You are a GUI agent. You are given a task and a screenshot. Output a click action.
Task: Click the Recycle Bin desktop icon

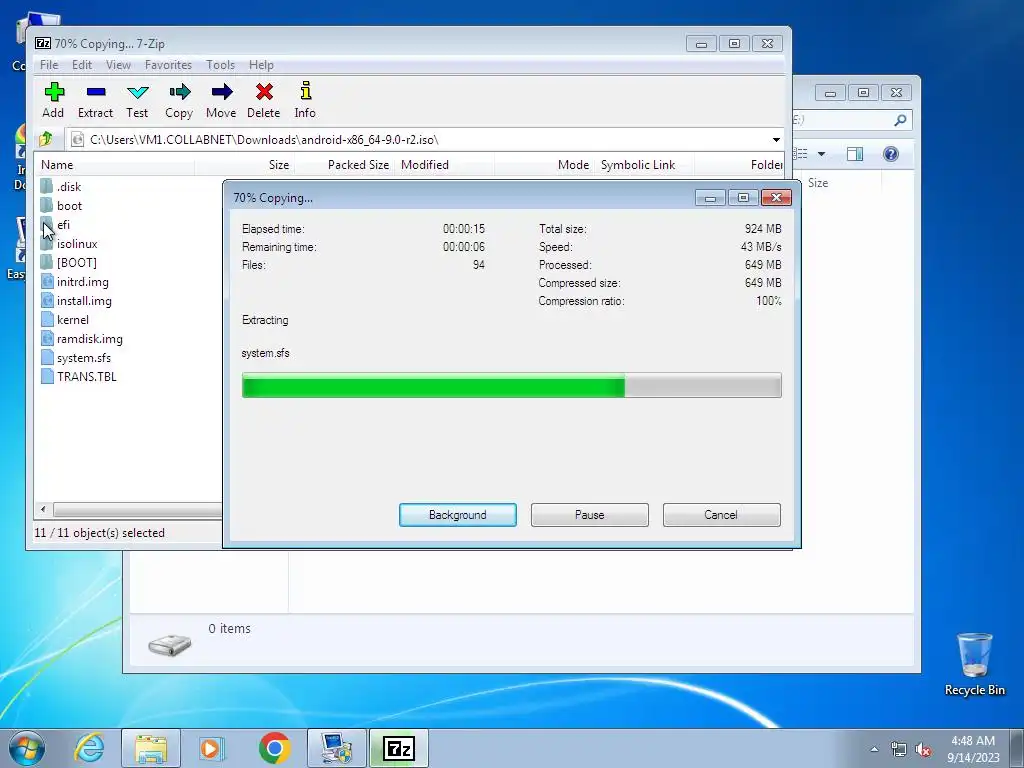point(974,665)
